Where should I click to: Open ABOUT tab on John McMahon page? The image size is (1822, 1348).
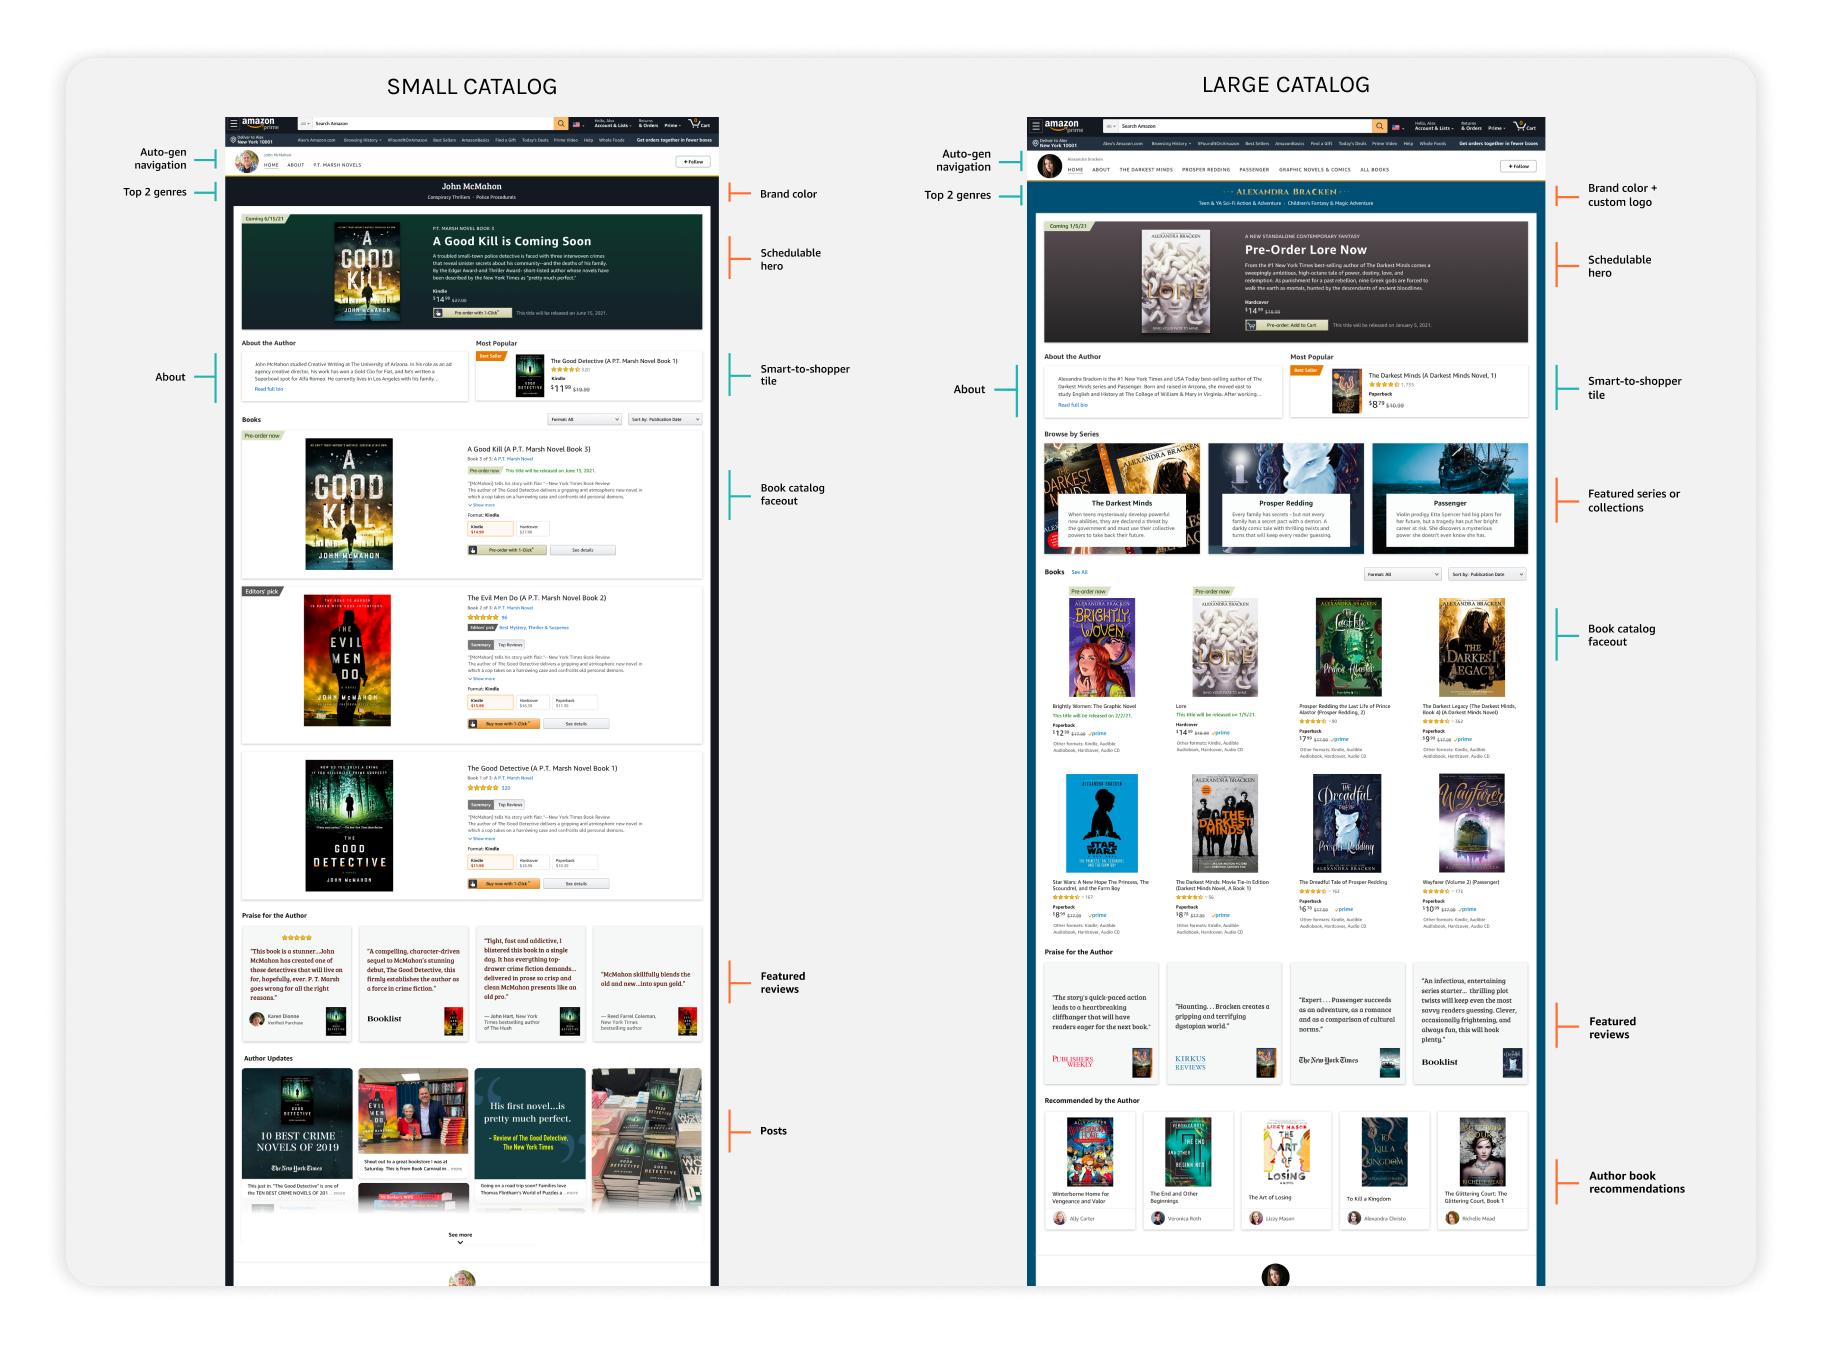pyautogui.click(x=296, y=165)
